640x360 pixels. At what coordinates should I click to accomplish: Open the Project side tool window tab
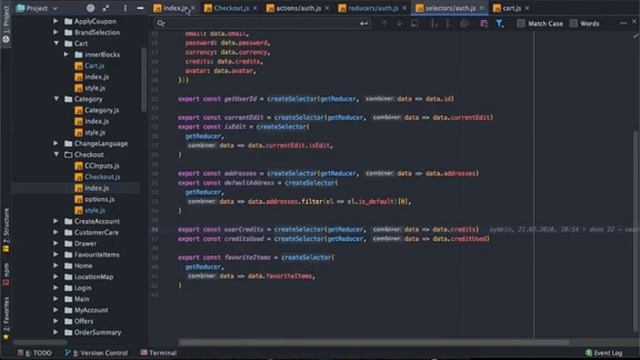tap(6, 24)
